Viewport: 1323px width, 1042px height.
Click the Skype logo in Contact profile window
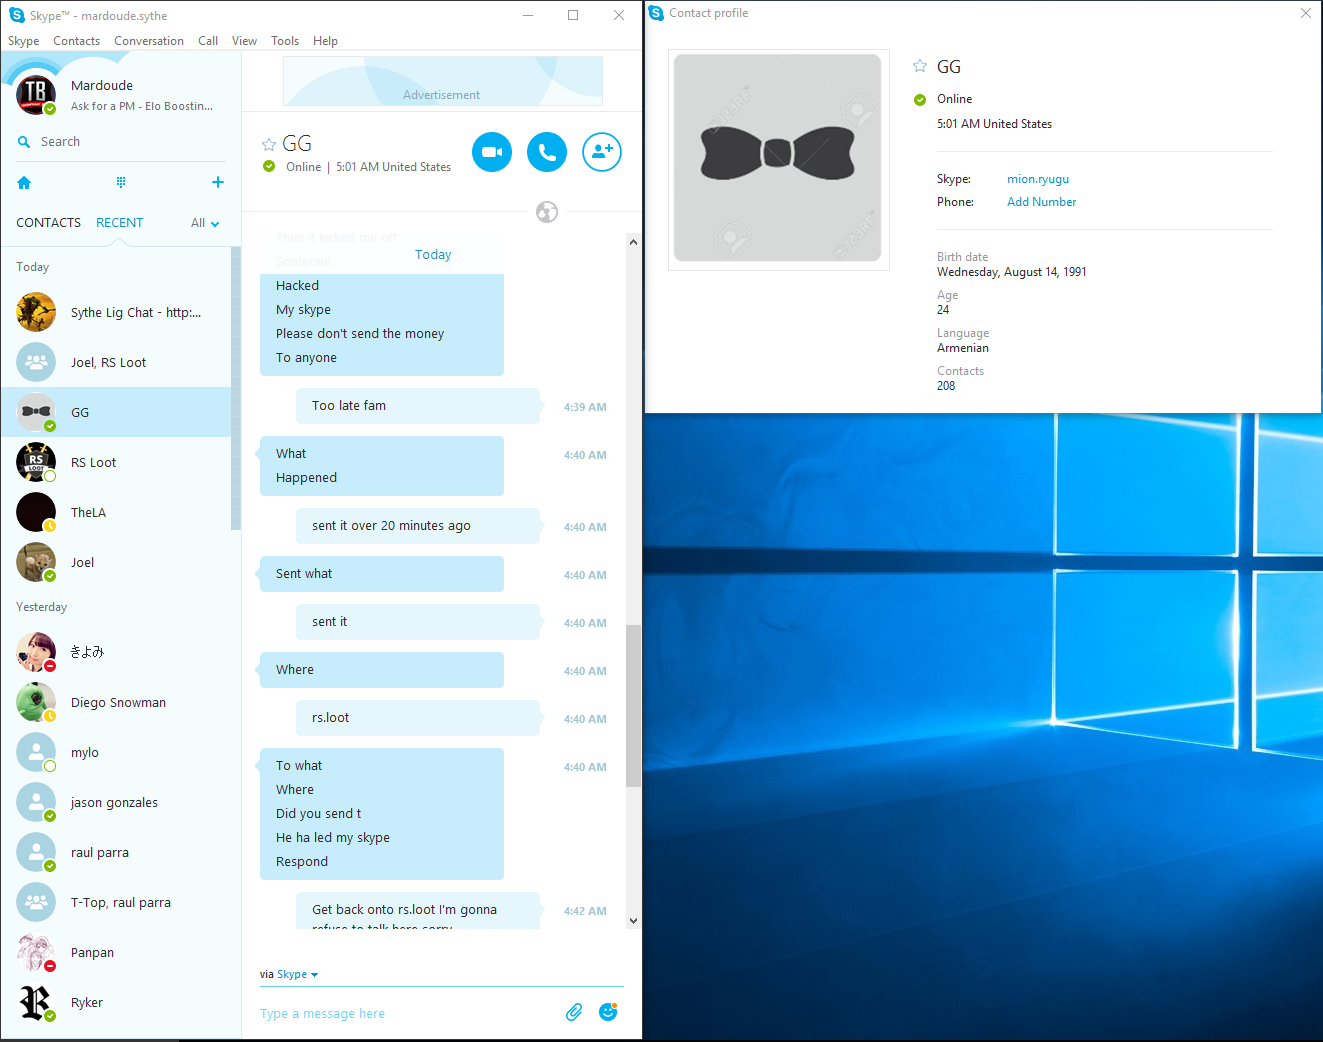coord(656,13)
